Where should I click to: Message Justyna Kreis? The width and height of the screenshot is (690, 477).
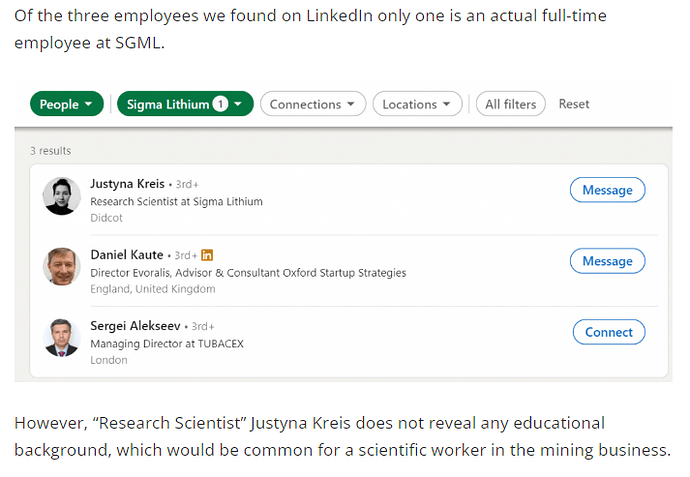coord(607,190)
